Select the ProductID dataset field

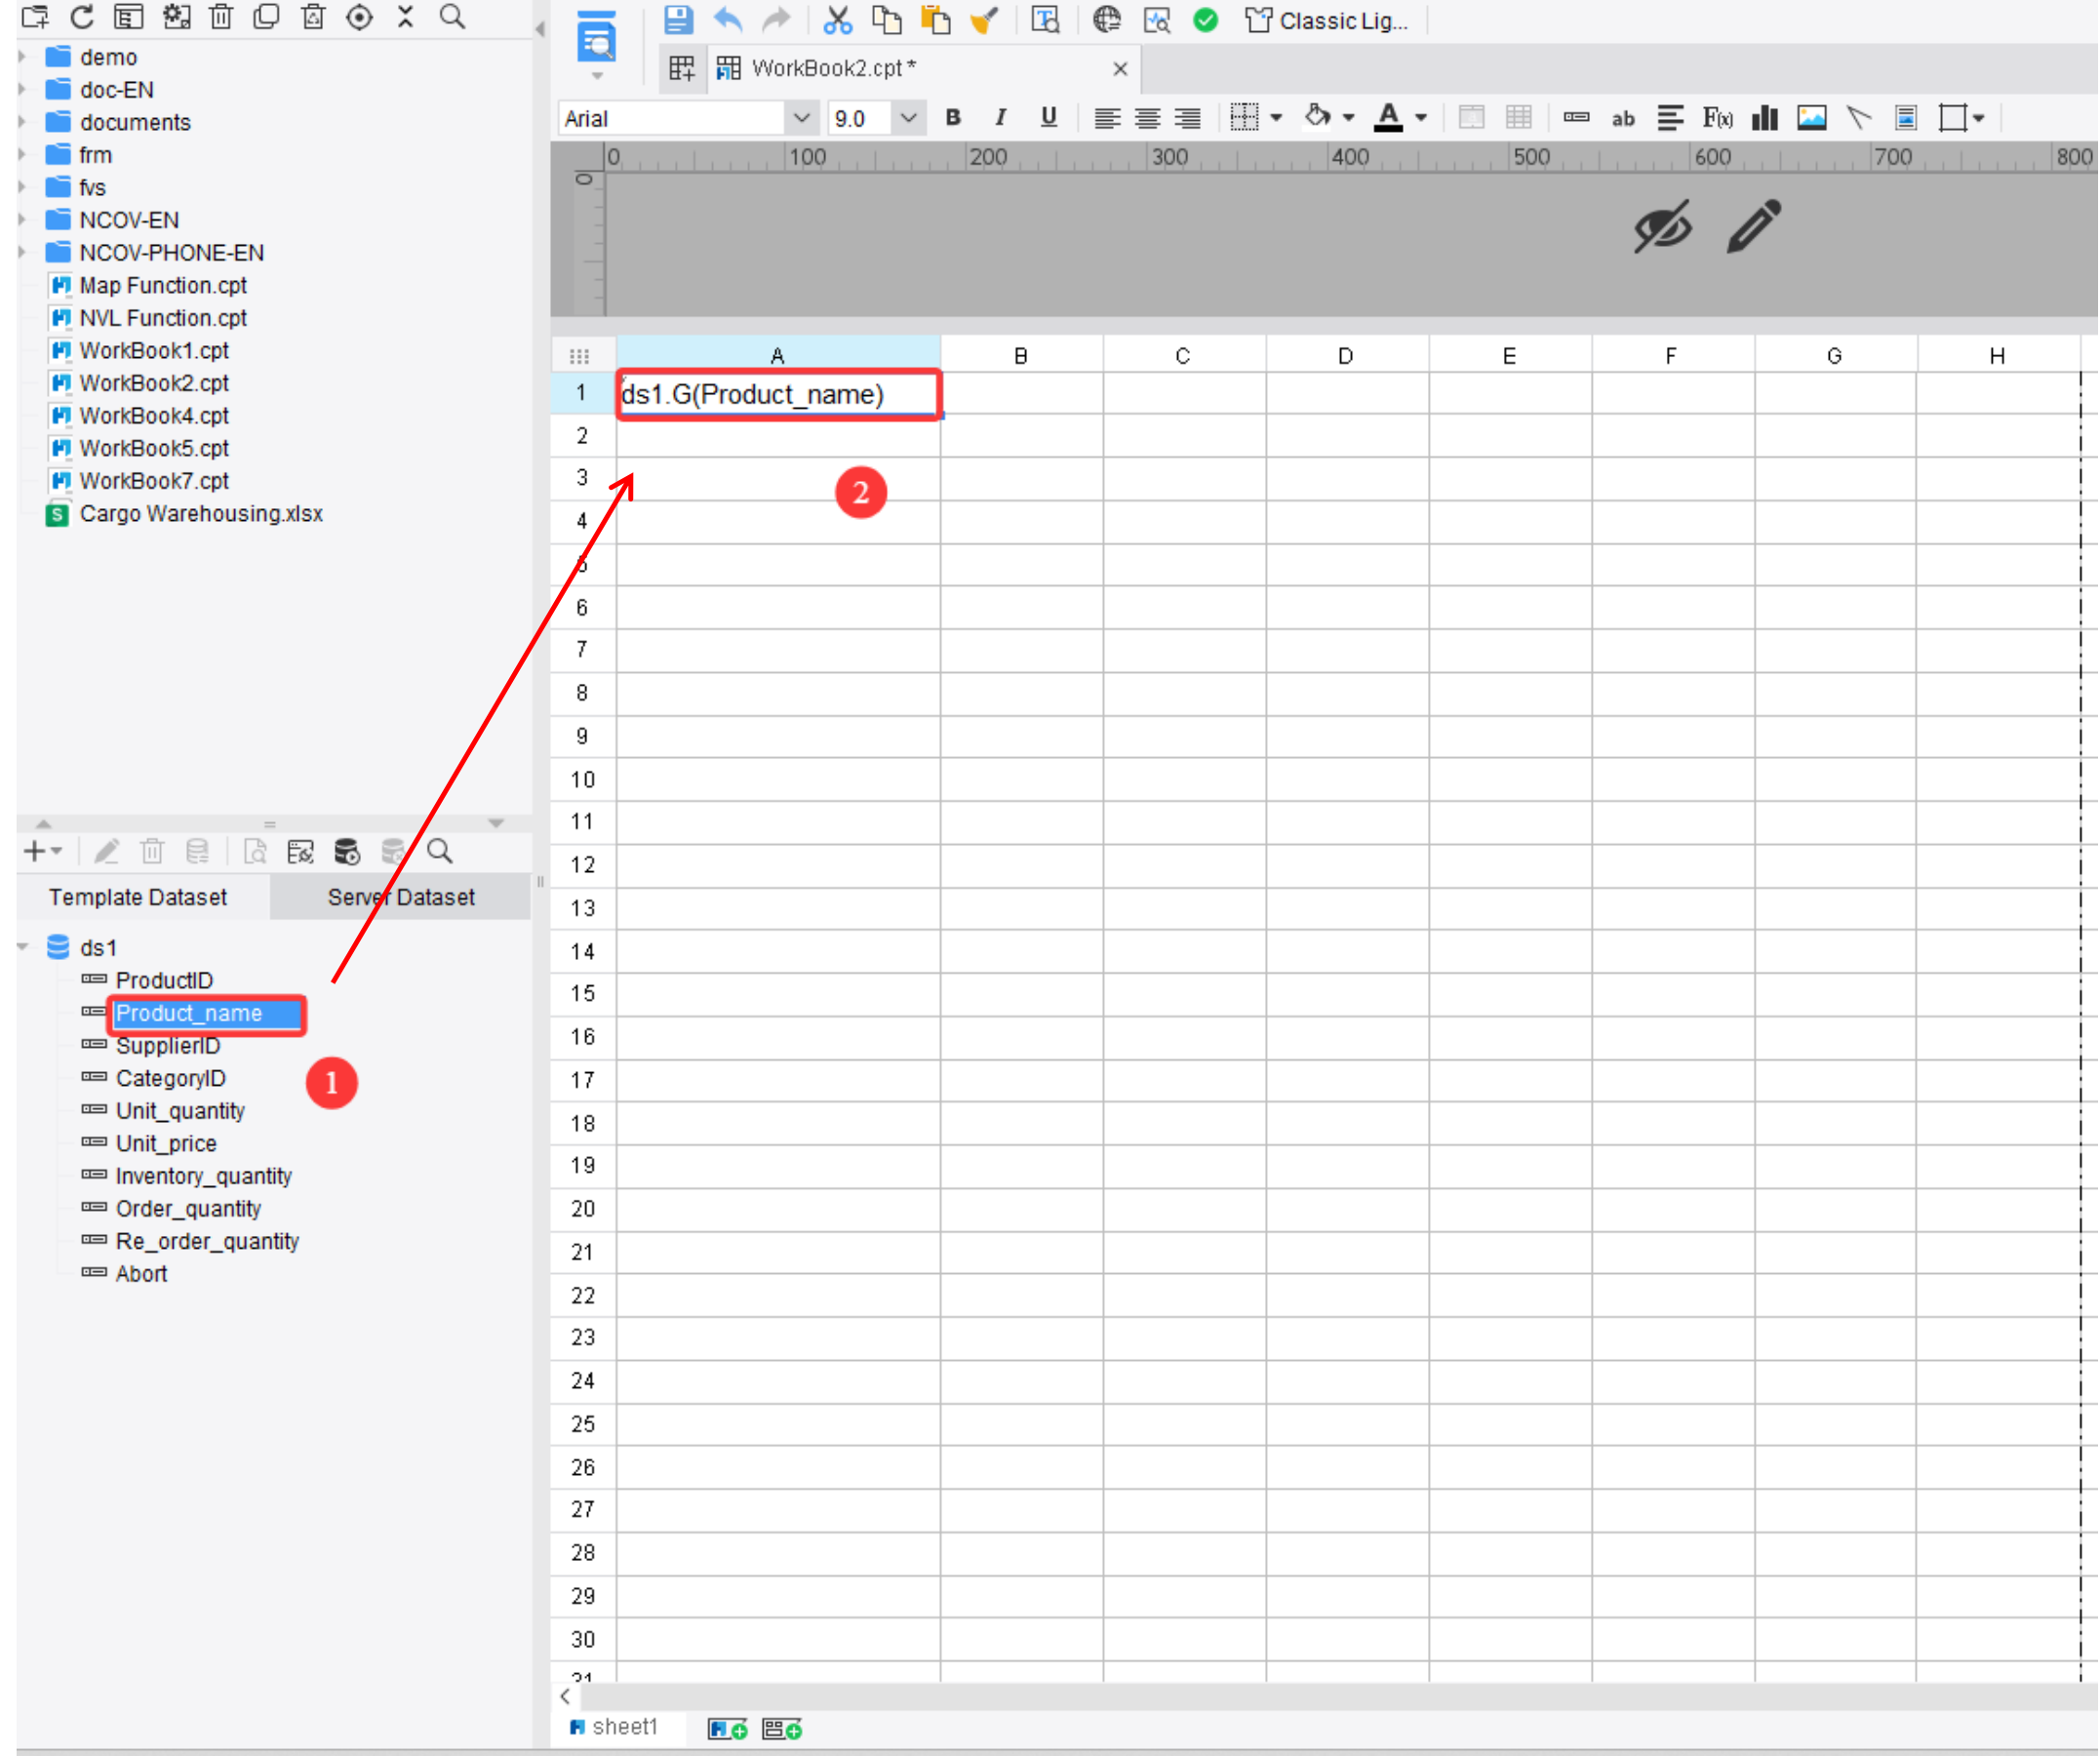click(x=164, y=981)
